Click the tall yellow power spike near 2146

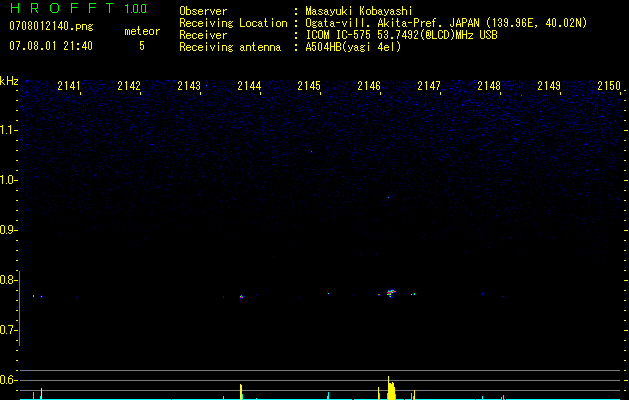(x=391, y=388)
